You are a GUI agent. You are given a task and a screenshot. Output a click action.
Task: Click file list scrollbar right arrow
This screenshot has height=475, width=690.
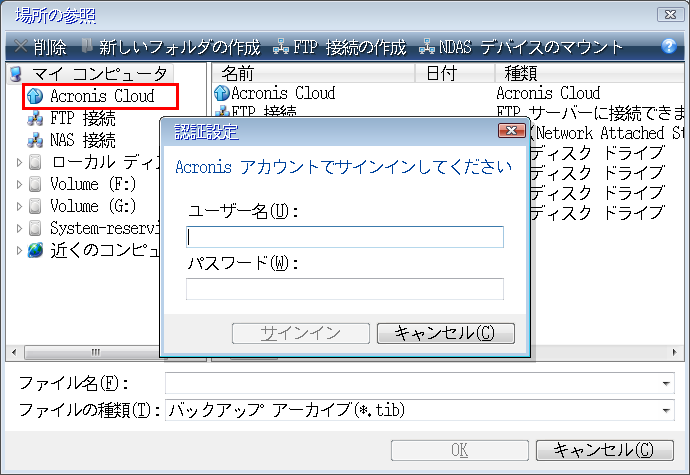point(674,352)
